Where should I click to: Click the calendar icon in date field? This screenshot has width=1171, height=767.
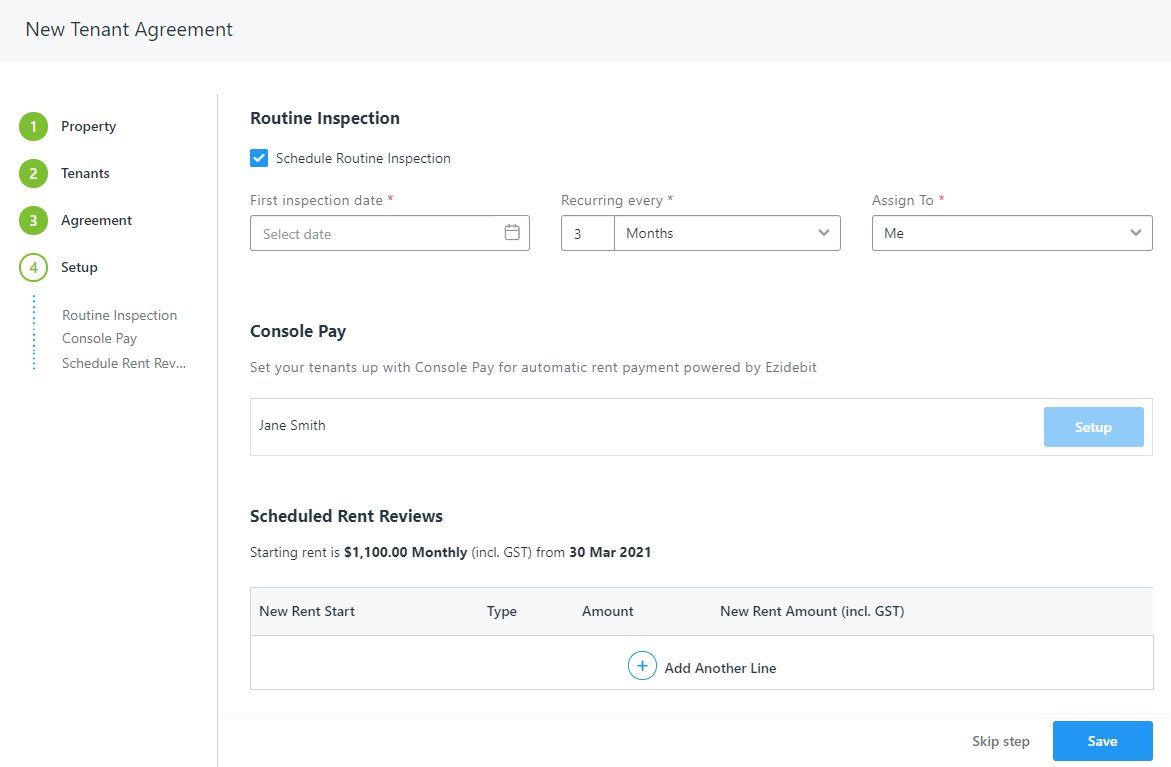click(x=512, y=233)
